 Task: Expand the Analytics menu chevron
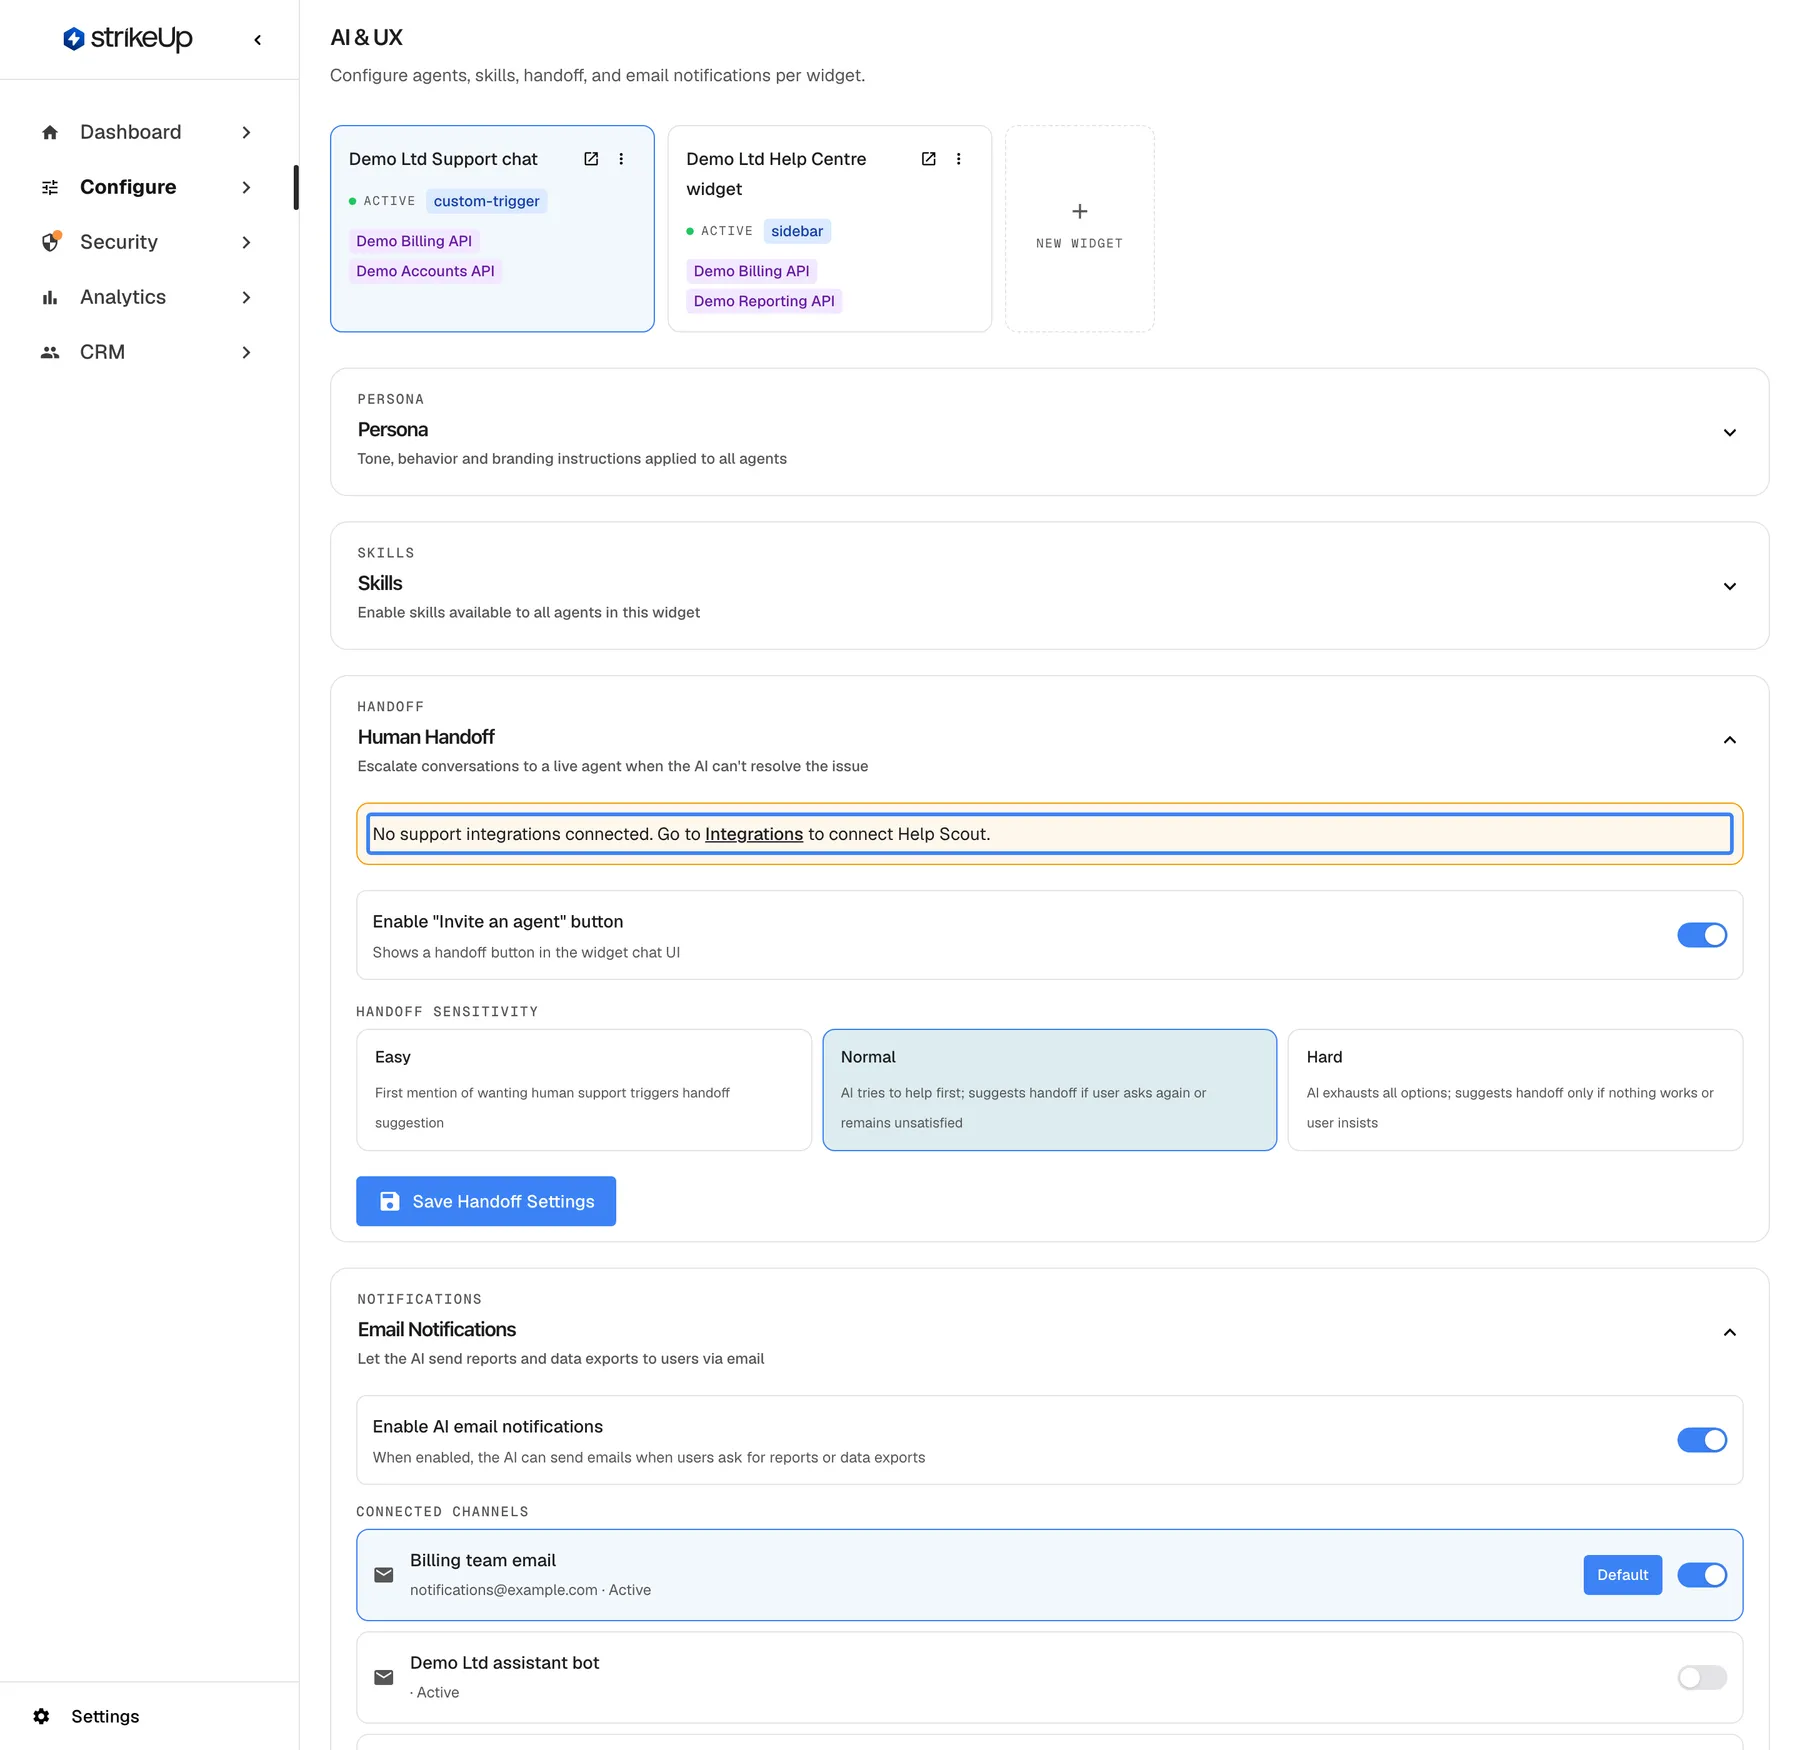pyautogui.click(x=246, y=297)
